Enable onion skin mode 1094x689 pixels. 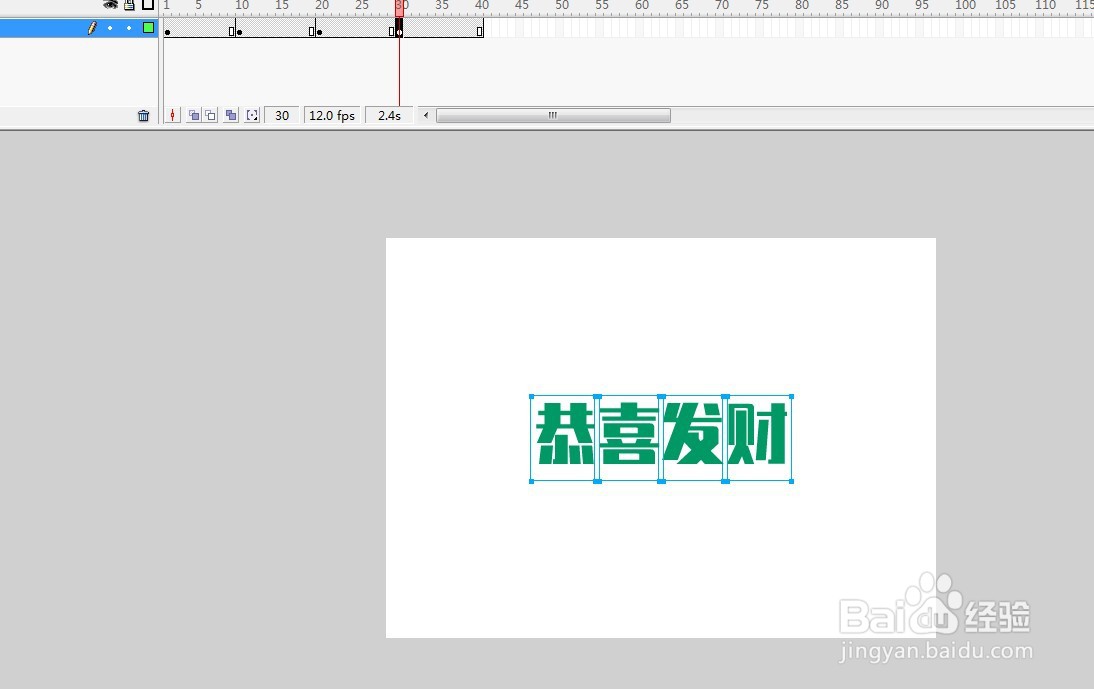[x=196, y=115]
